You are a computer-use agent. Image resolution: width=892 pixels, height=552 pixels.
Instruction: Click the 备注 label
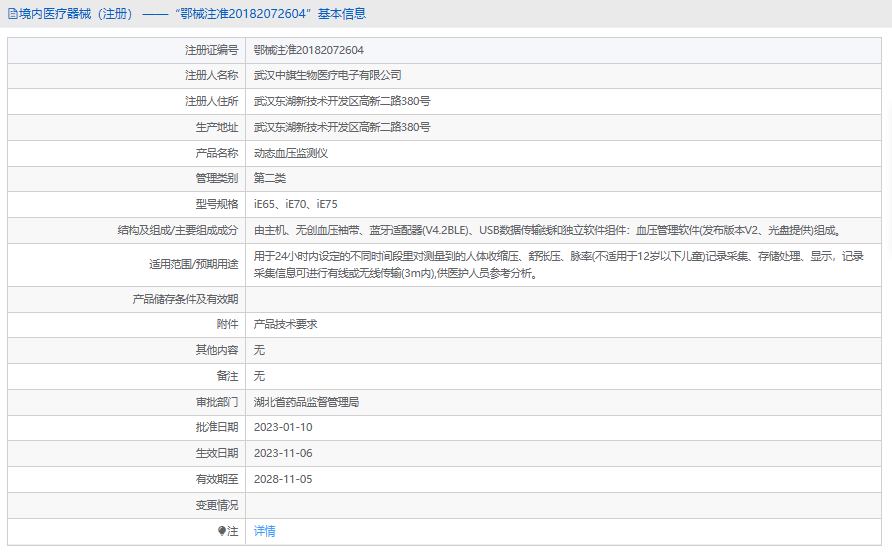coord(228,376)
